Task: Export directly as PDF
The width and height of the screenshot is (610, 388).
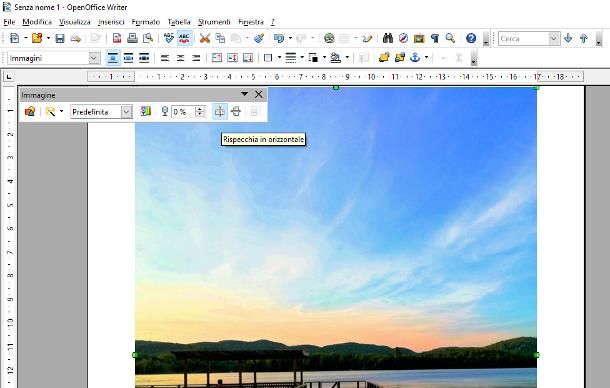Action: (117, 38)
